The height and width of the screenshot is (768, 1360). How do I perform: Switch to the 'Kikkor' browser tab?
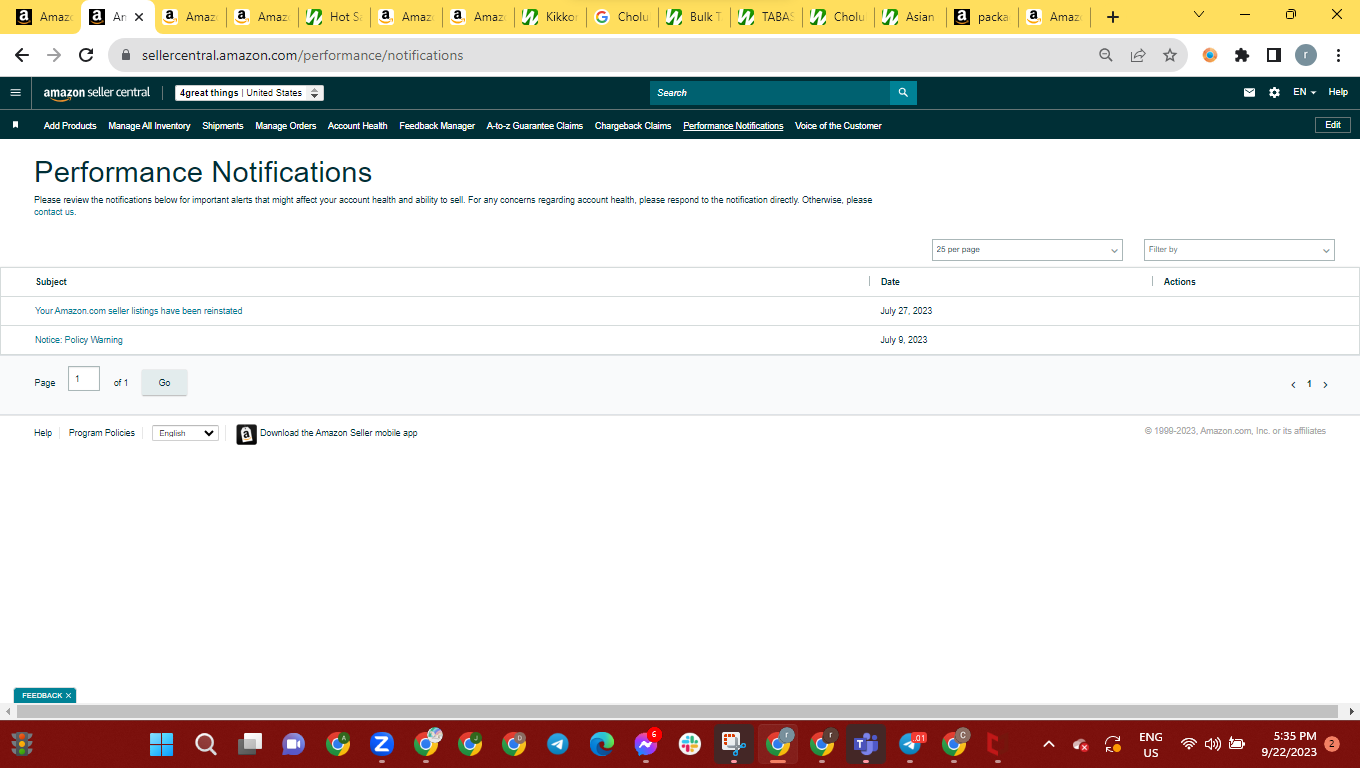click(x=550, y=17)
